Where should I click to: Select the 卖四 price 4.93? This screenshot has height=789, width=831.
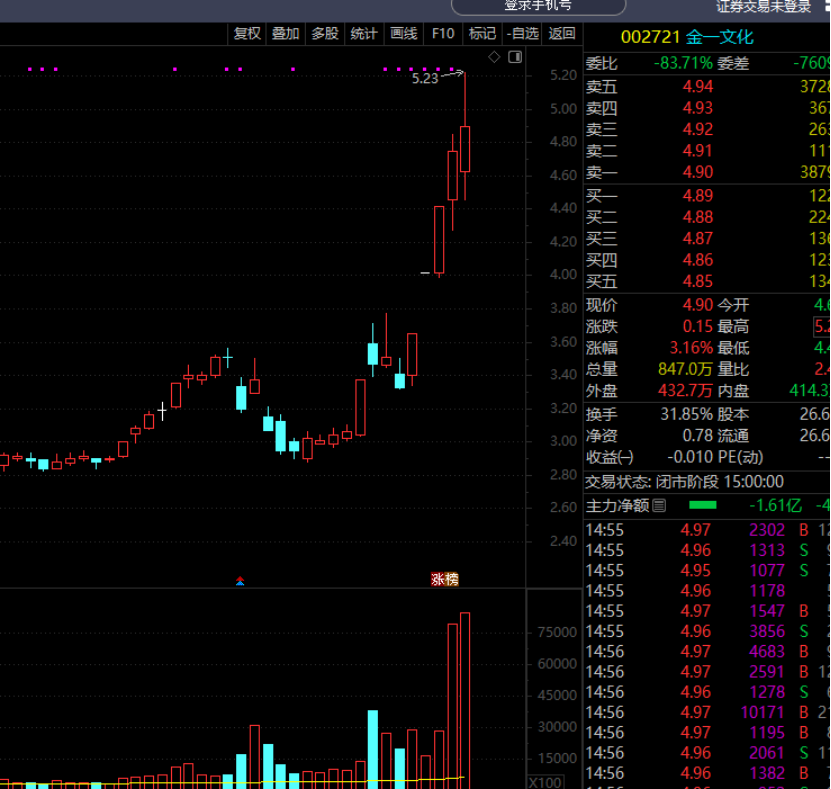point(697,108)
